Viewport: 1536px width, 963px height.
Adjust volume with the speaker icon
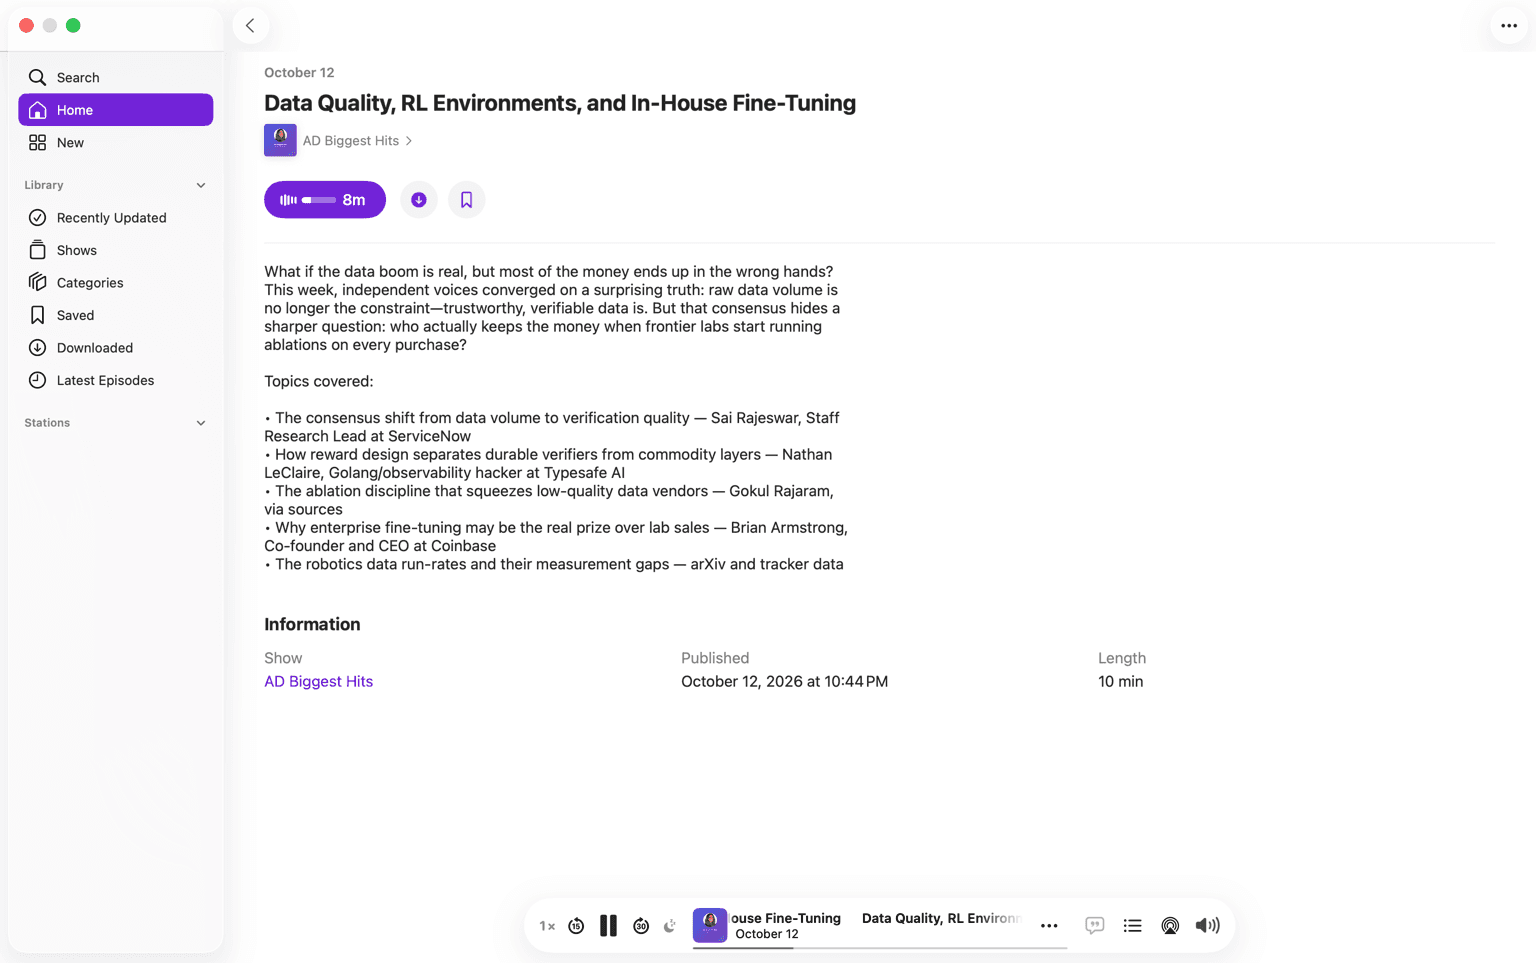click(1208, 926)
